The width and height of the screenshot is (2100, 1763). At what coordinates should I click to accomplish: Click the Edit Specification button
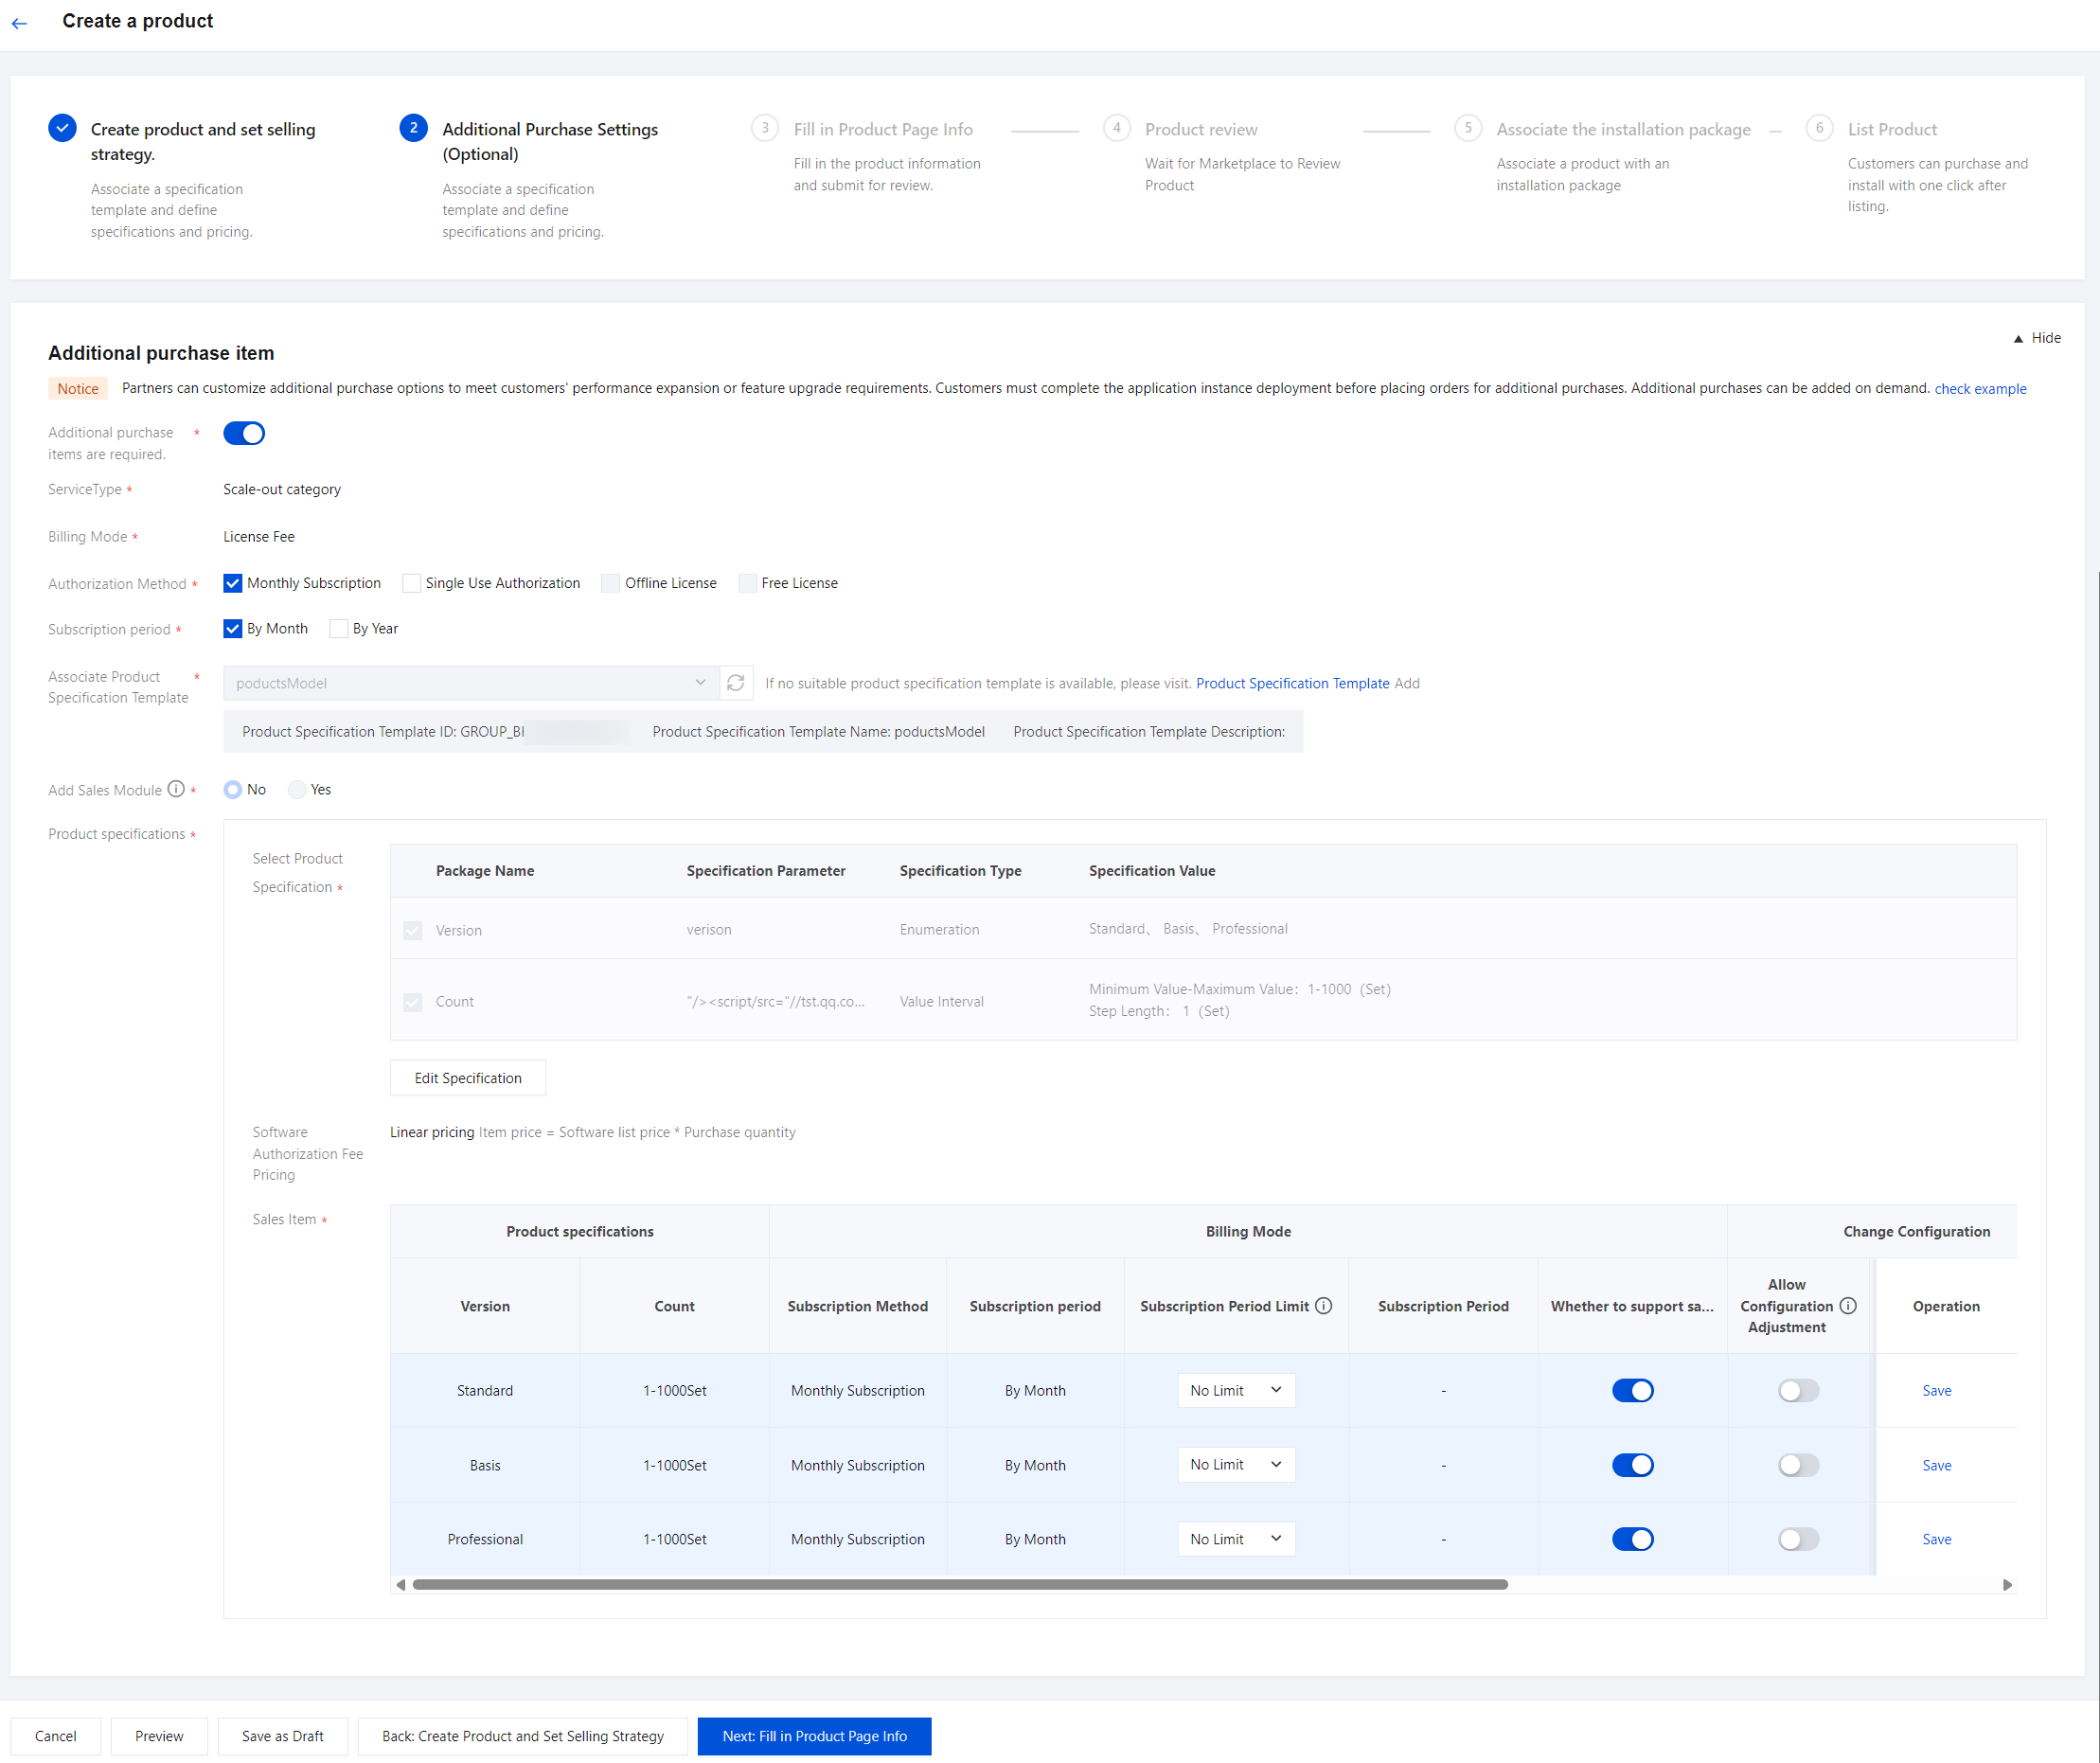coord(467,1078)
